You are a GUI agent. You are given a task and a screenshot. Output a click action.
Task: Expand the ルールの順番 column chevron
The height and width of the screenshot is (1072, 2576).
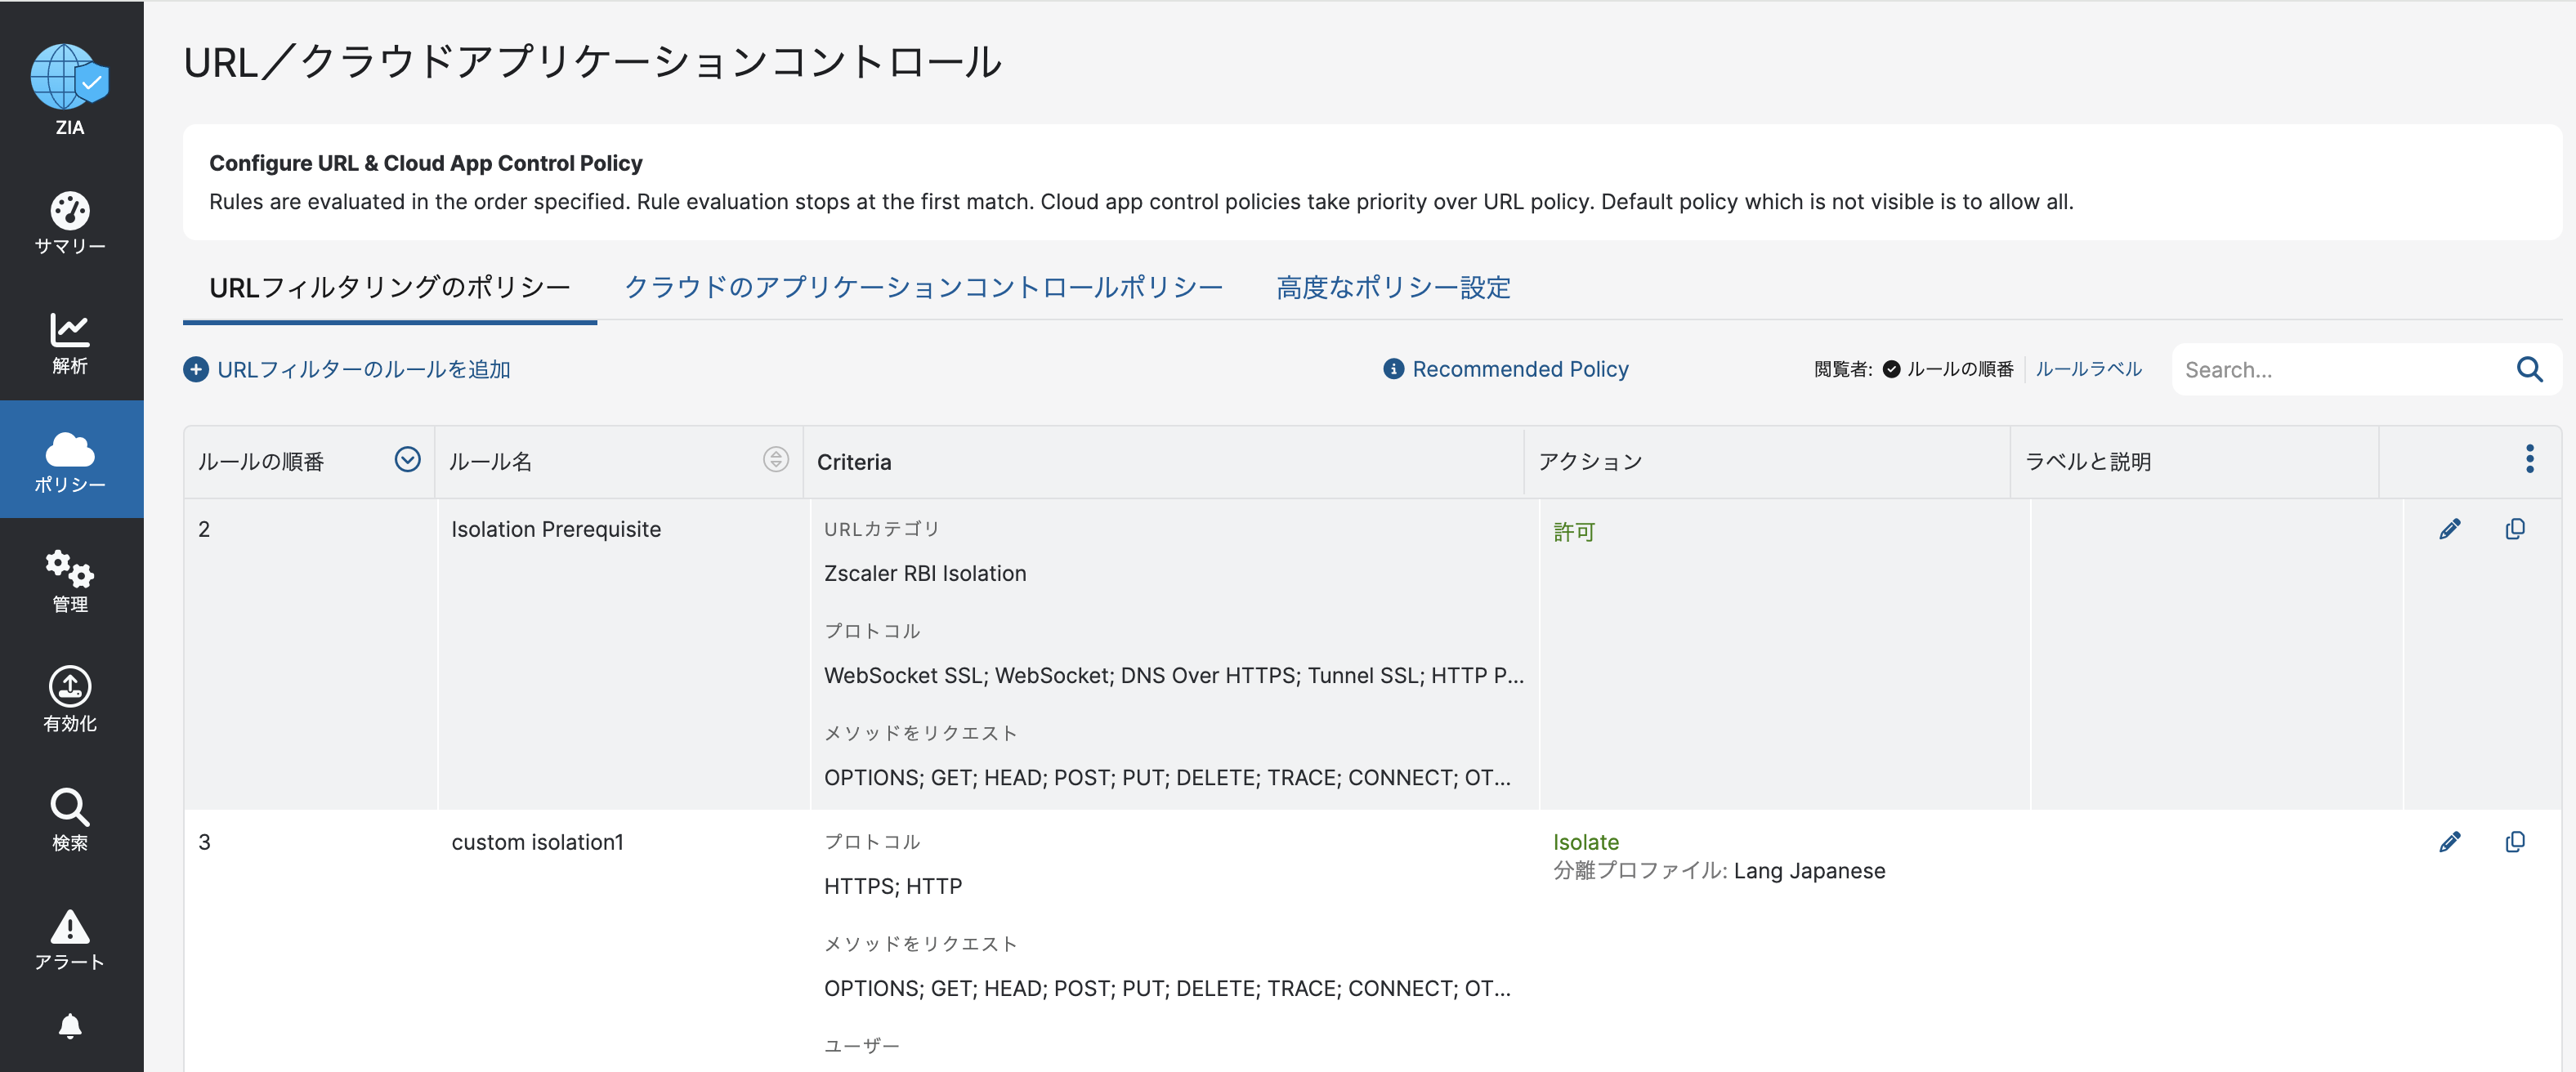tap(407, 459)
